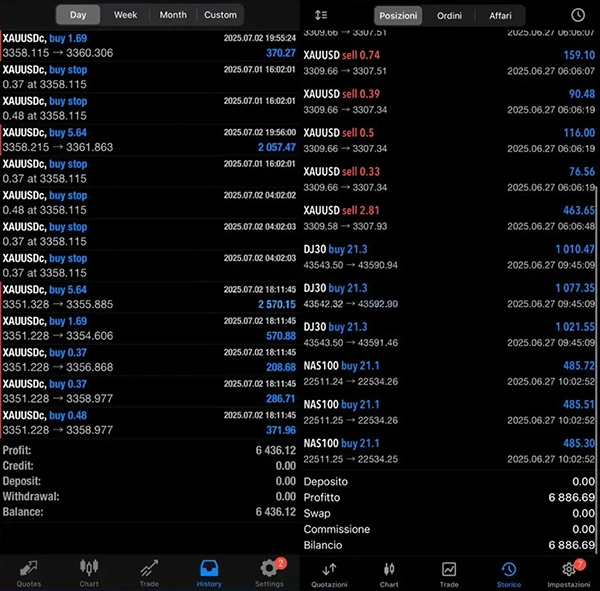Viewport: 600px width, 591px height.
Task: Open XAUUSD sell 0.33 position
Action: tap(449, 179)
